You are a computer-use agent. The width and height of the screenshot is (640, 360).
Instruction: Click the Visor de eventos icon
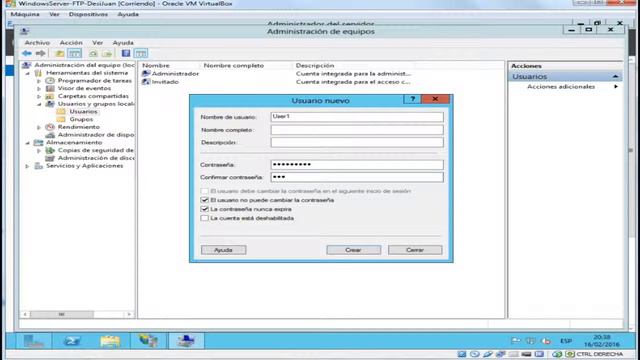coord(50,89)
